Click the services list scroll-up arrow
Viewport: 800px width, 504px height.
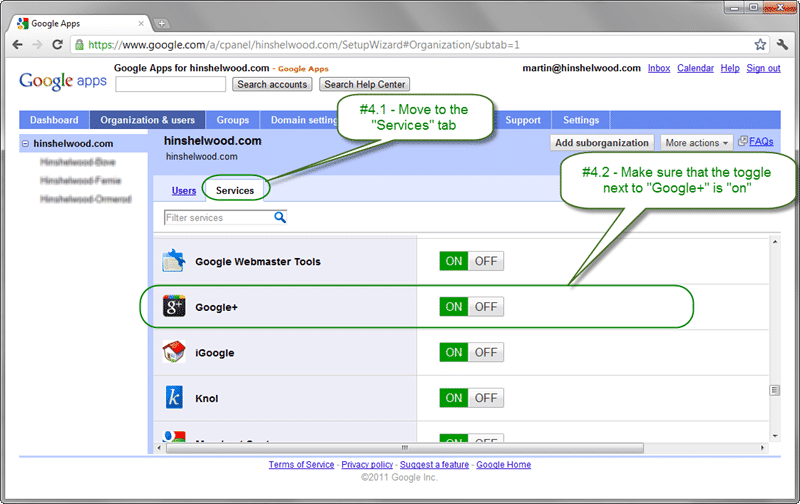[775, 242]
